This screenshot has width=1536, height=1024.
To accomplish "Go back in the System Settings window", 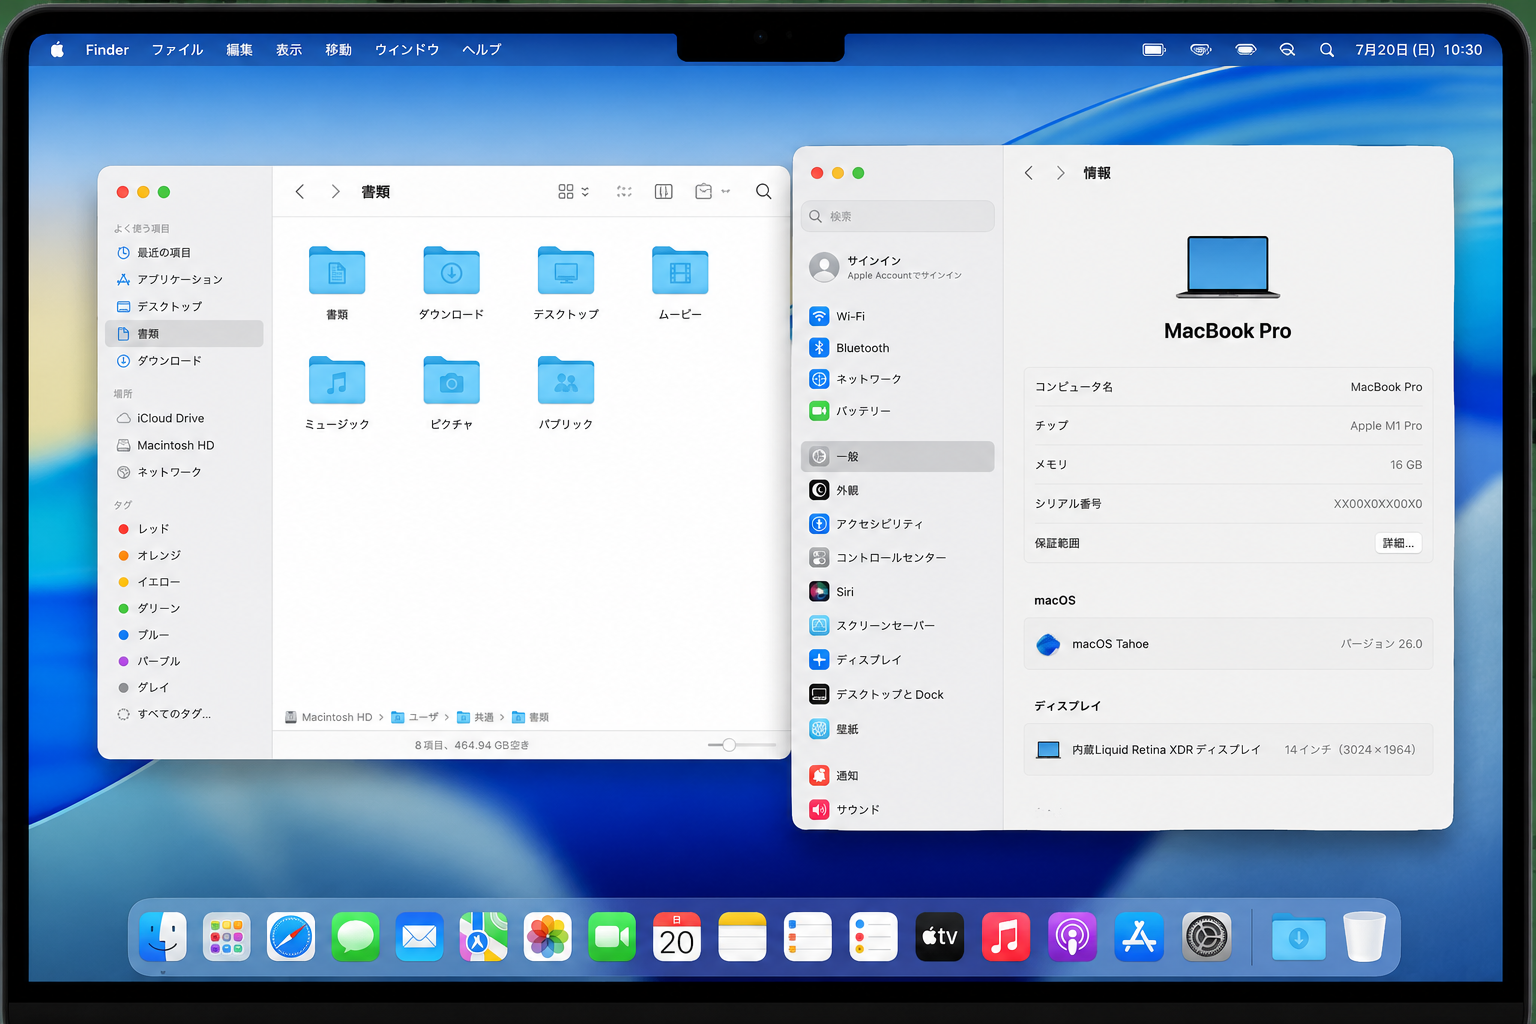I will coord(1028,173).
